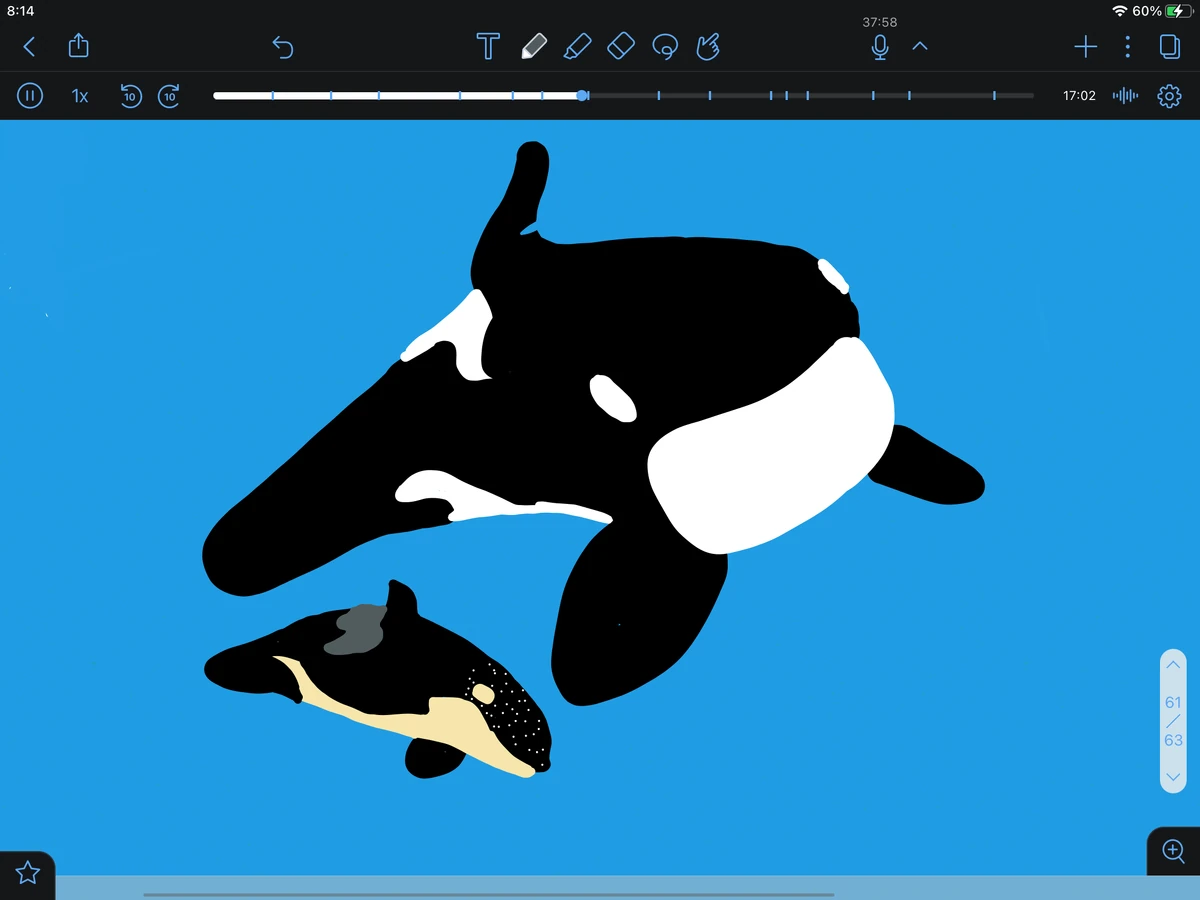Activate the hand gesture tool
1200x900 pixels.
708,46
